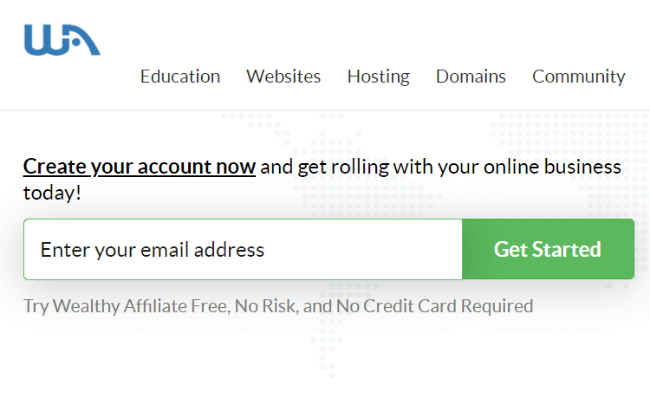Follow the 'Create your account now' link

[x=139, y=167]
